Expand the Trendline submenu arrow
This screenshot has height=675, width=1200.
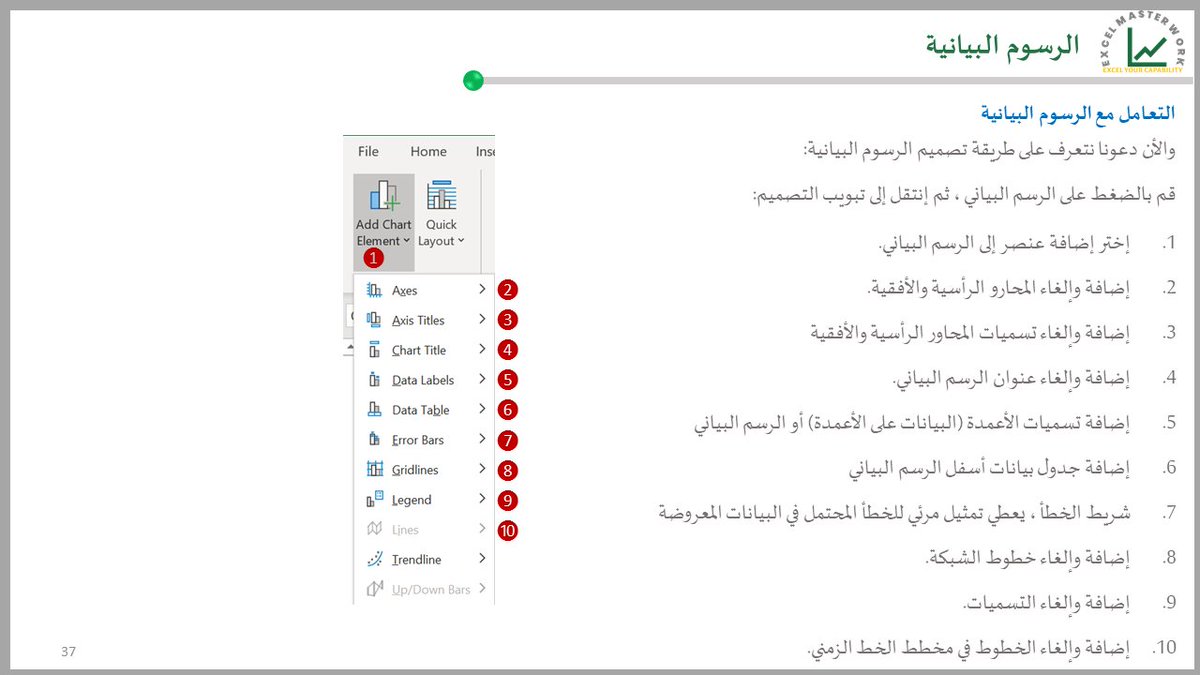[482, 559]
